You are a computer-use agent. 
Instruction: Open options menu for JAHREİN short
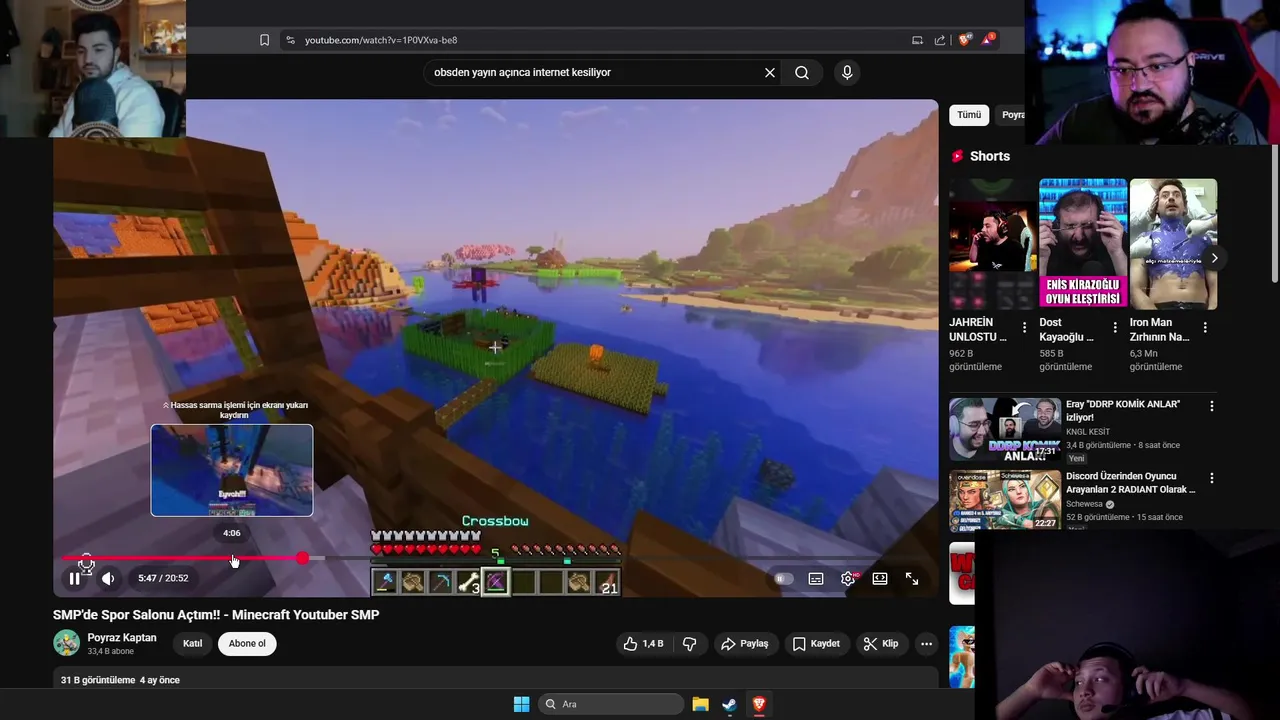[x=1024, y=328]
